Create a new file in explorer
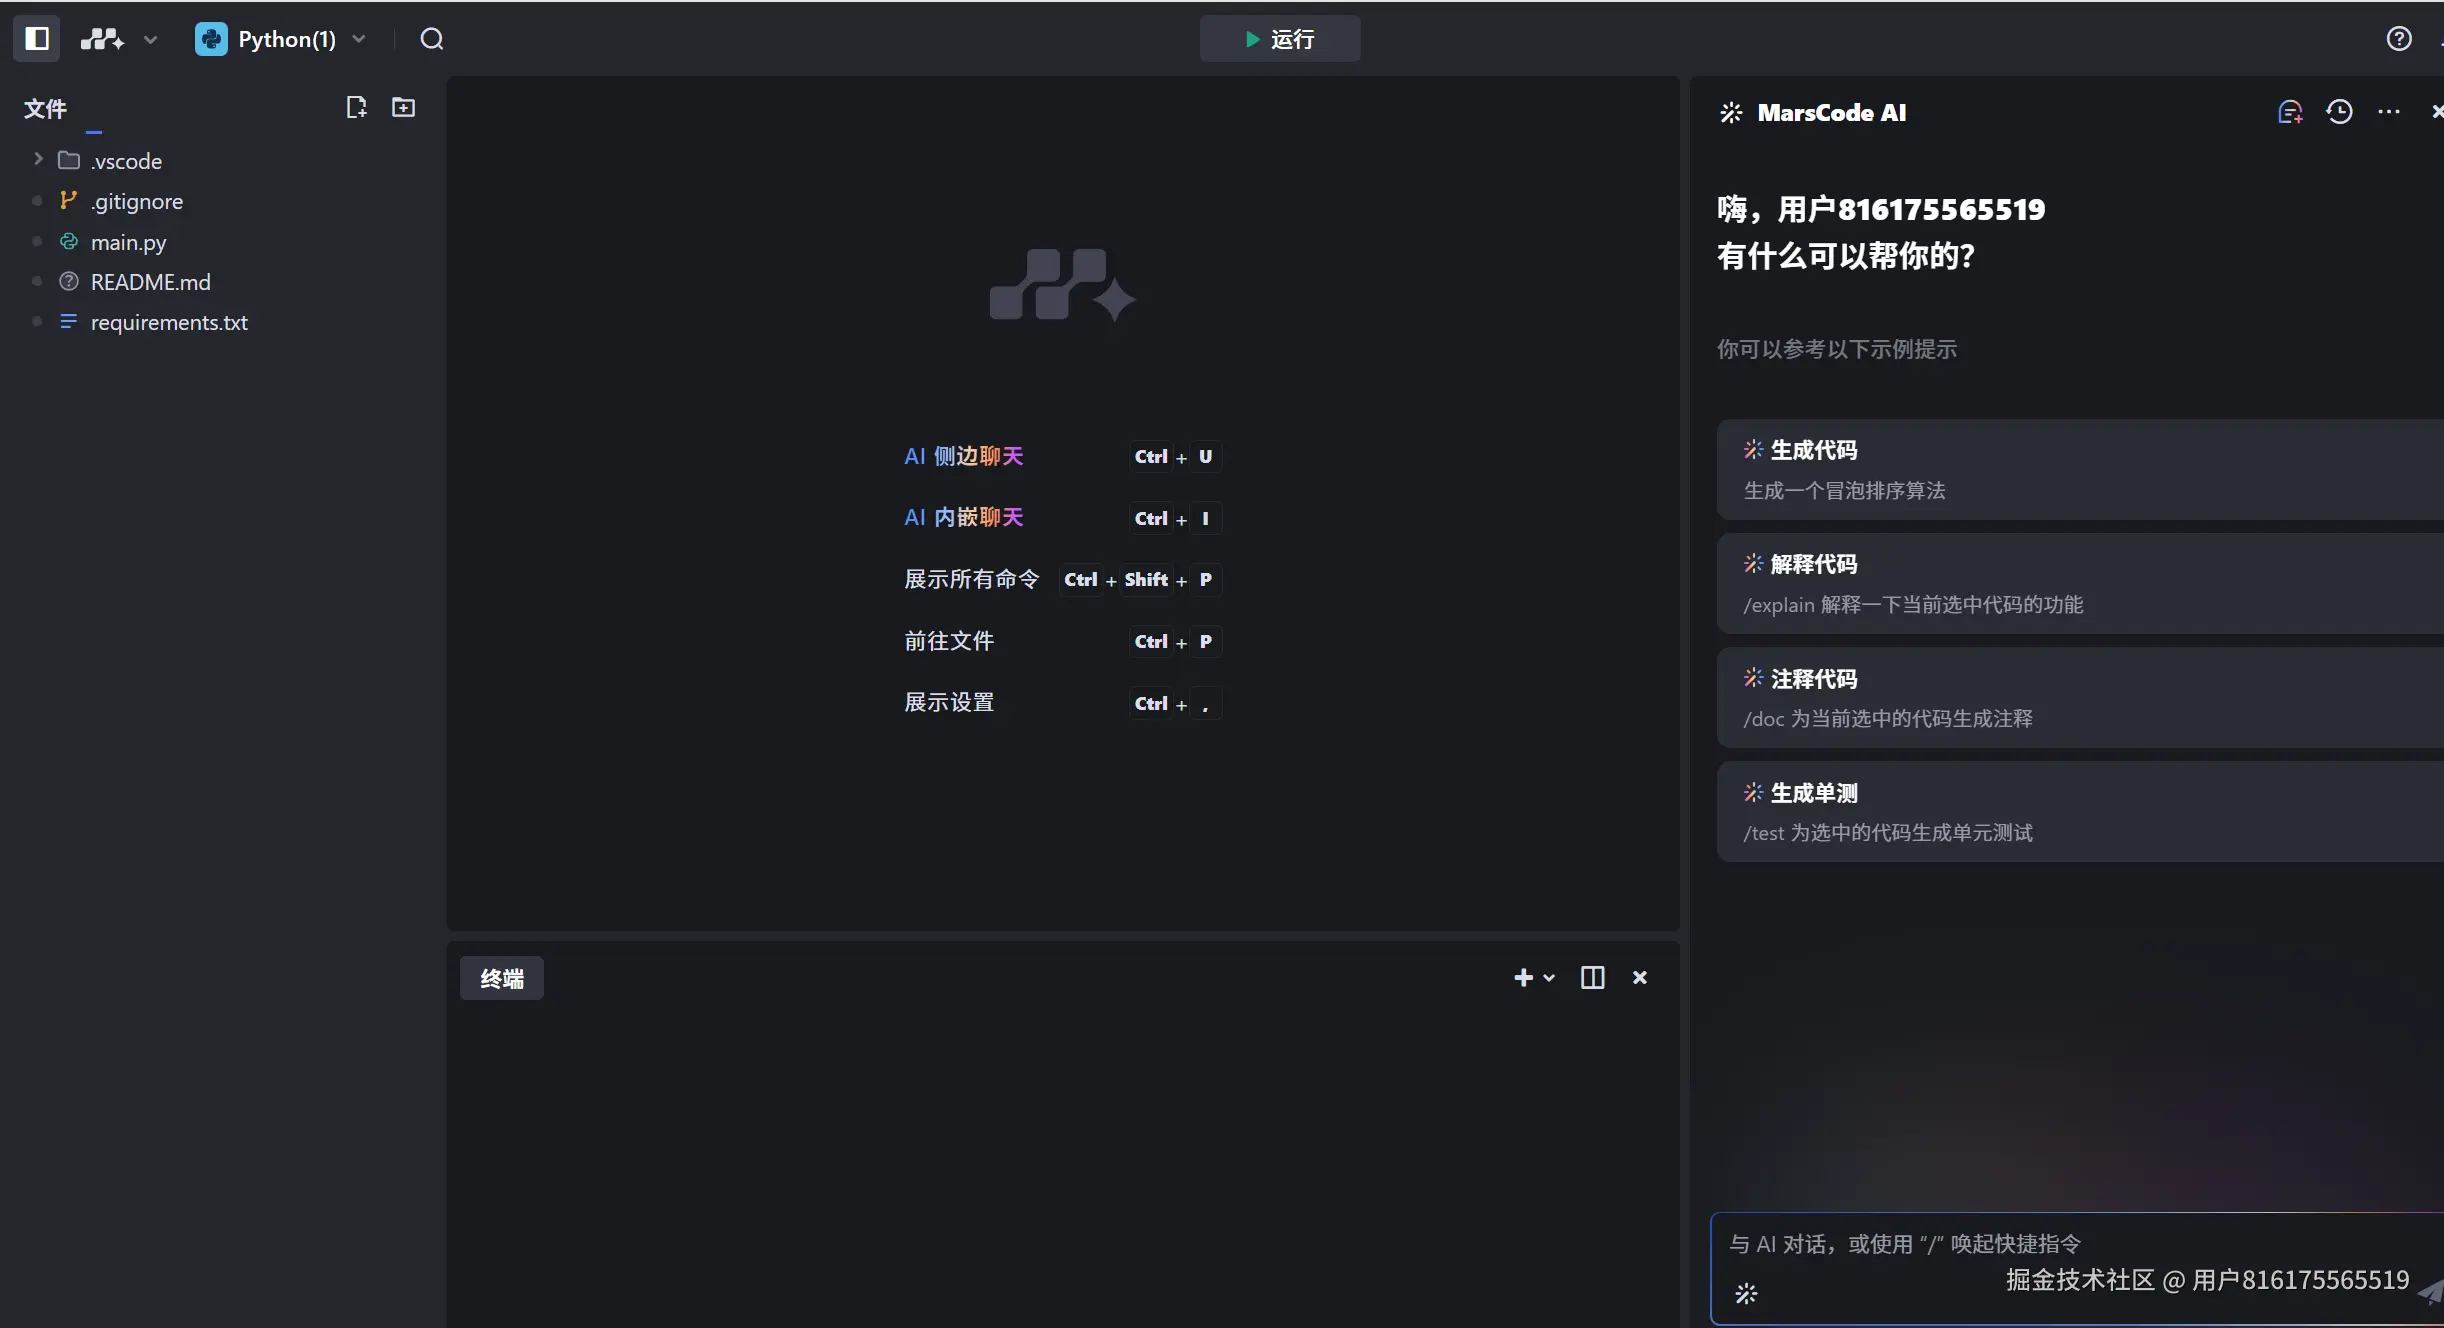 point(356,108)
